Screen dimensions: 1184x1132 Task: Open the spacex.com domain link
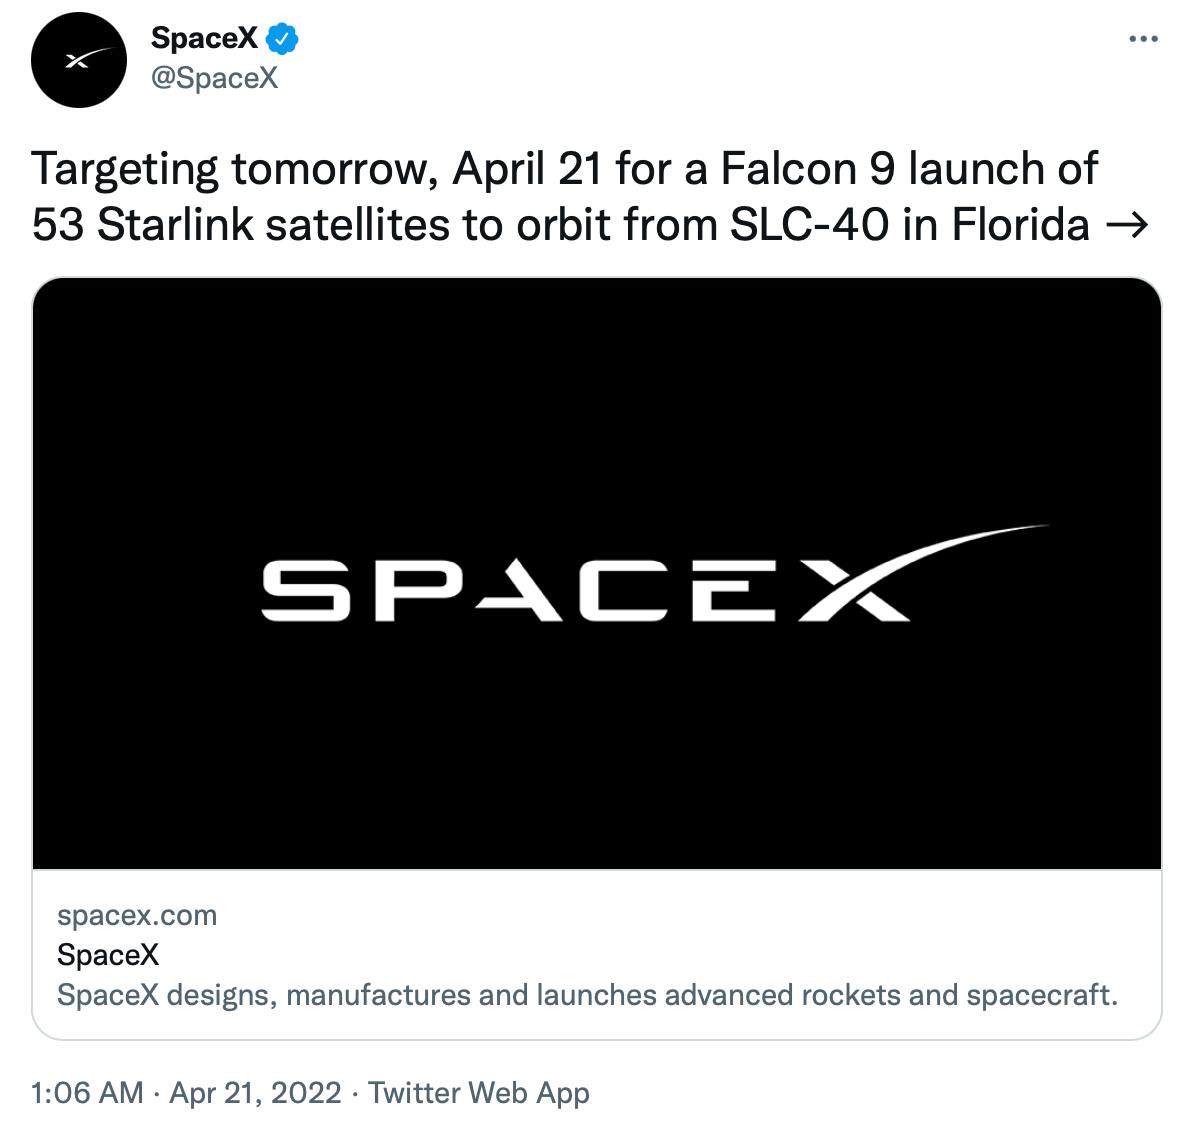(137, 915)
